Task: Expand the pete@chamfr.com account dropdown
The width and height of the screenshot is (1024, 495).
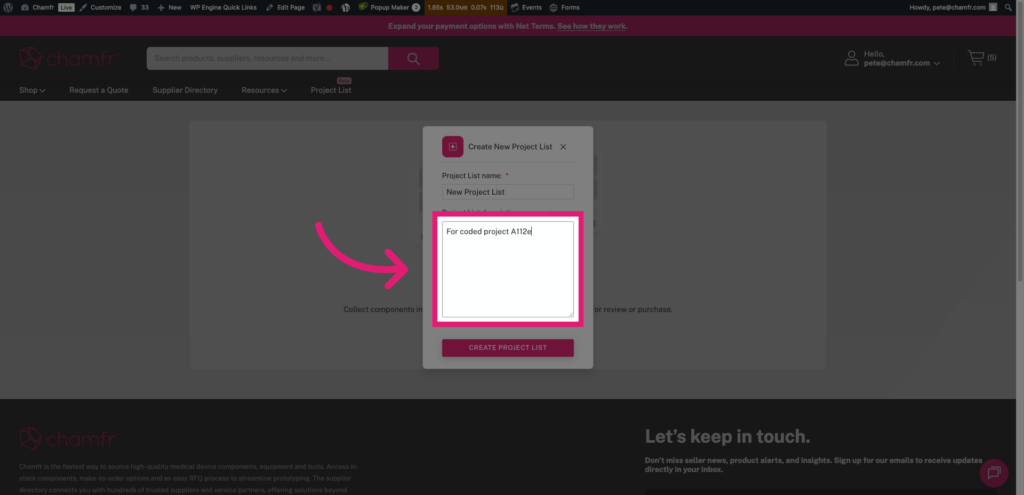Action: coord(901,63)
